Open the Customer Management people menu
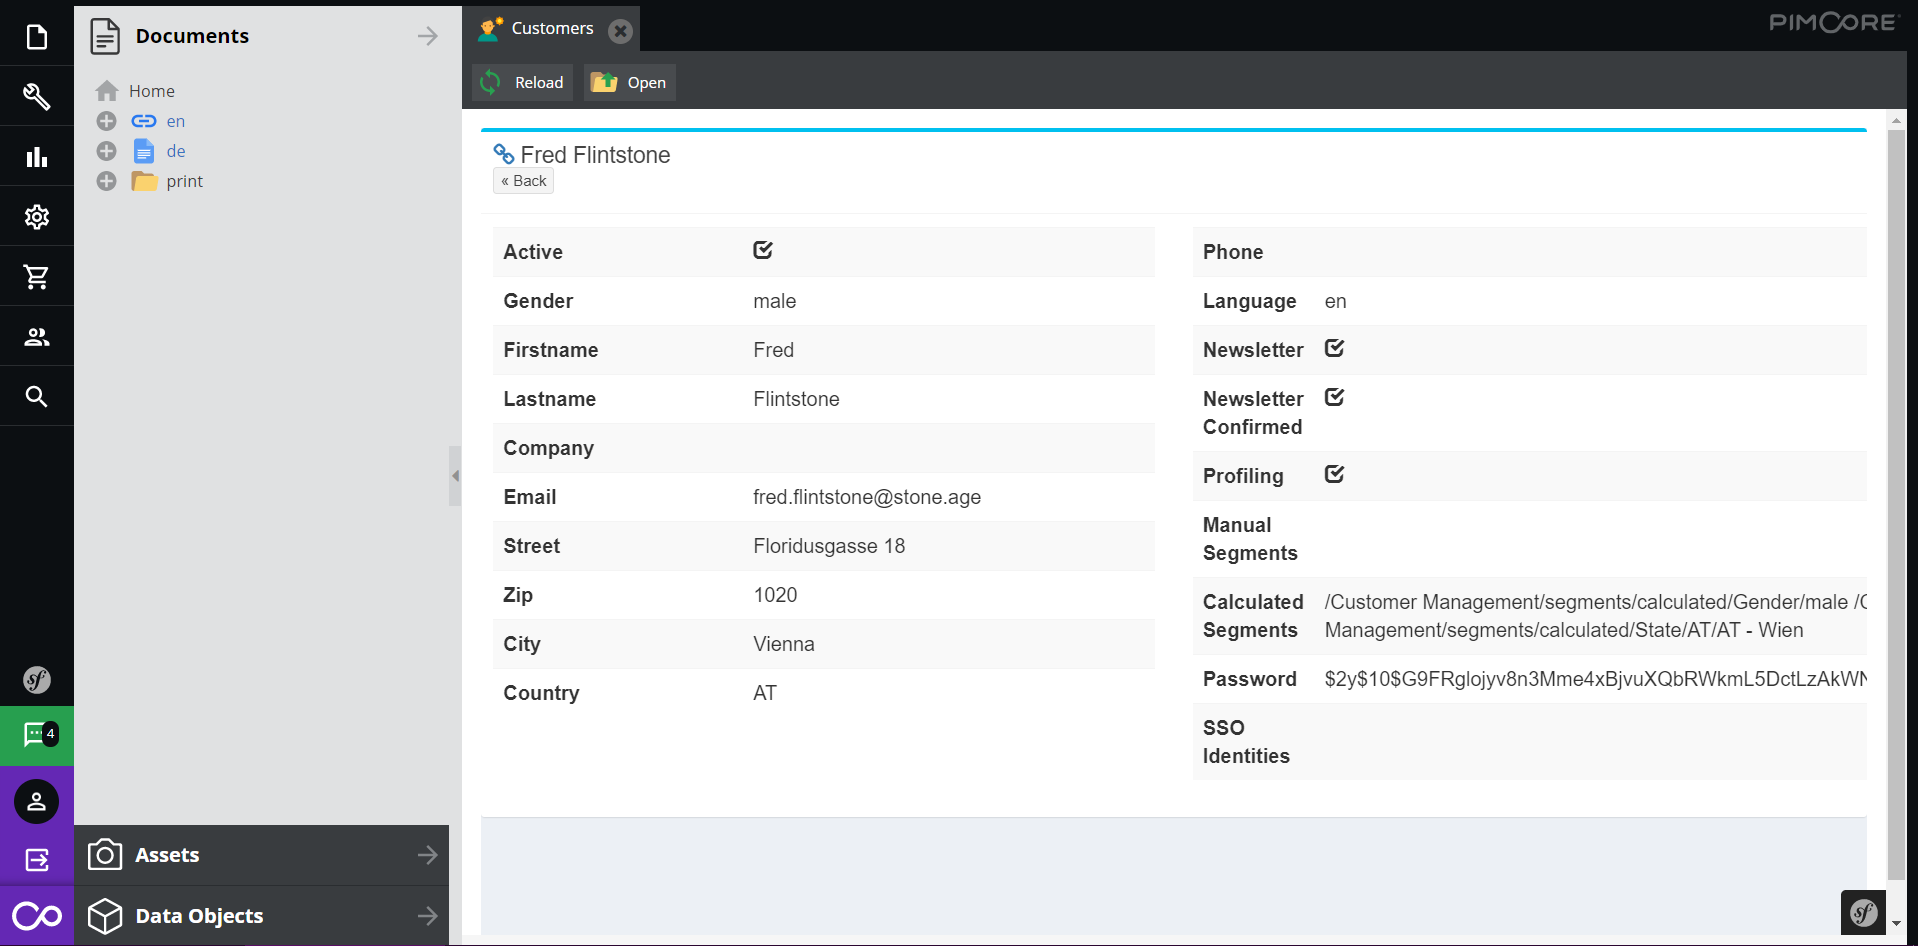 pyautogui.click(x=37, y=337)
